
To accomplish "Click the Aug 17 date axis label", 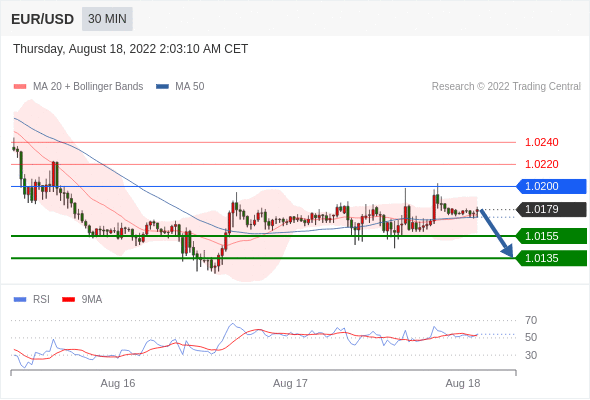I will [x=290, y=383].
